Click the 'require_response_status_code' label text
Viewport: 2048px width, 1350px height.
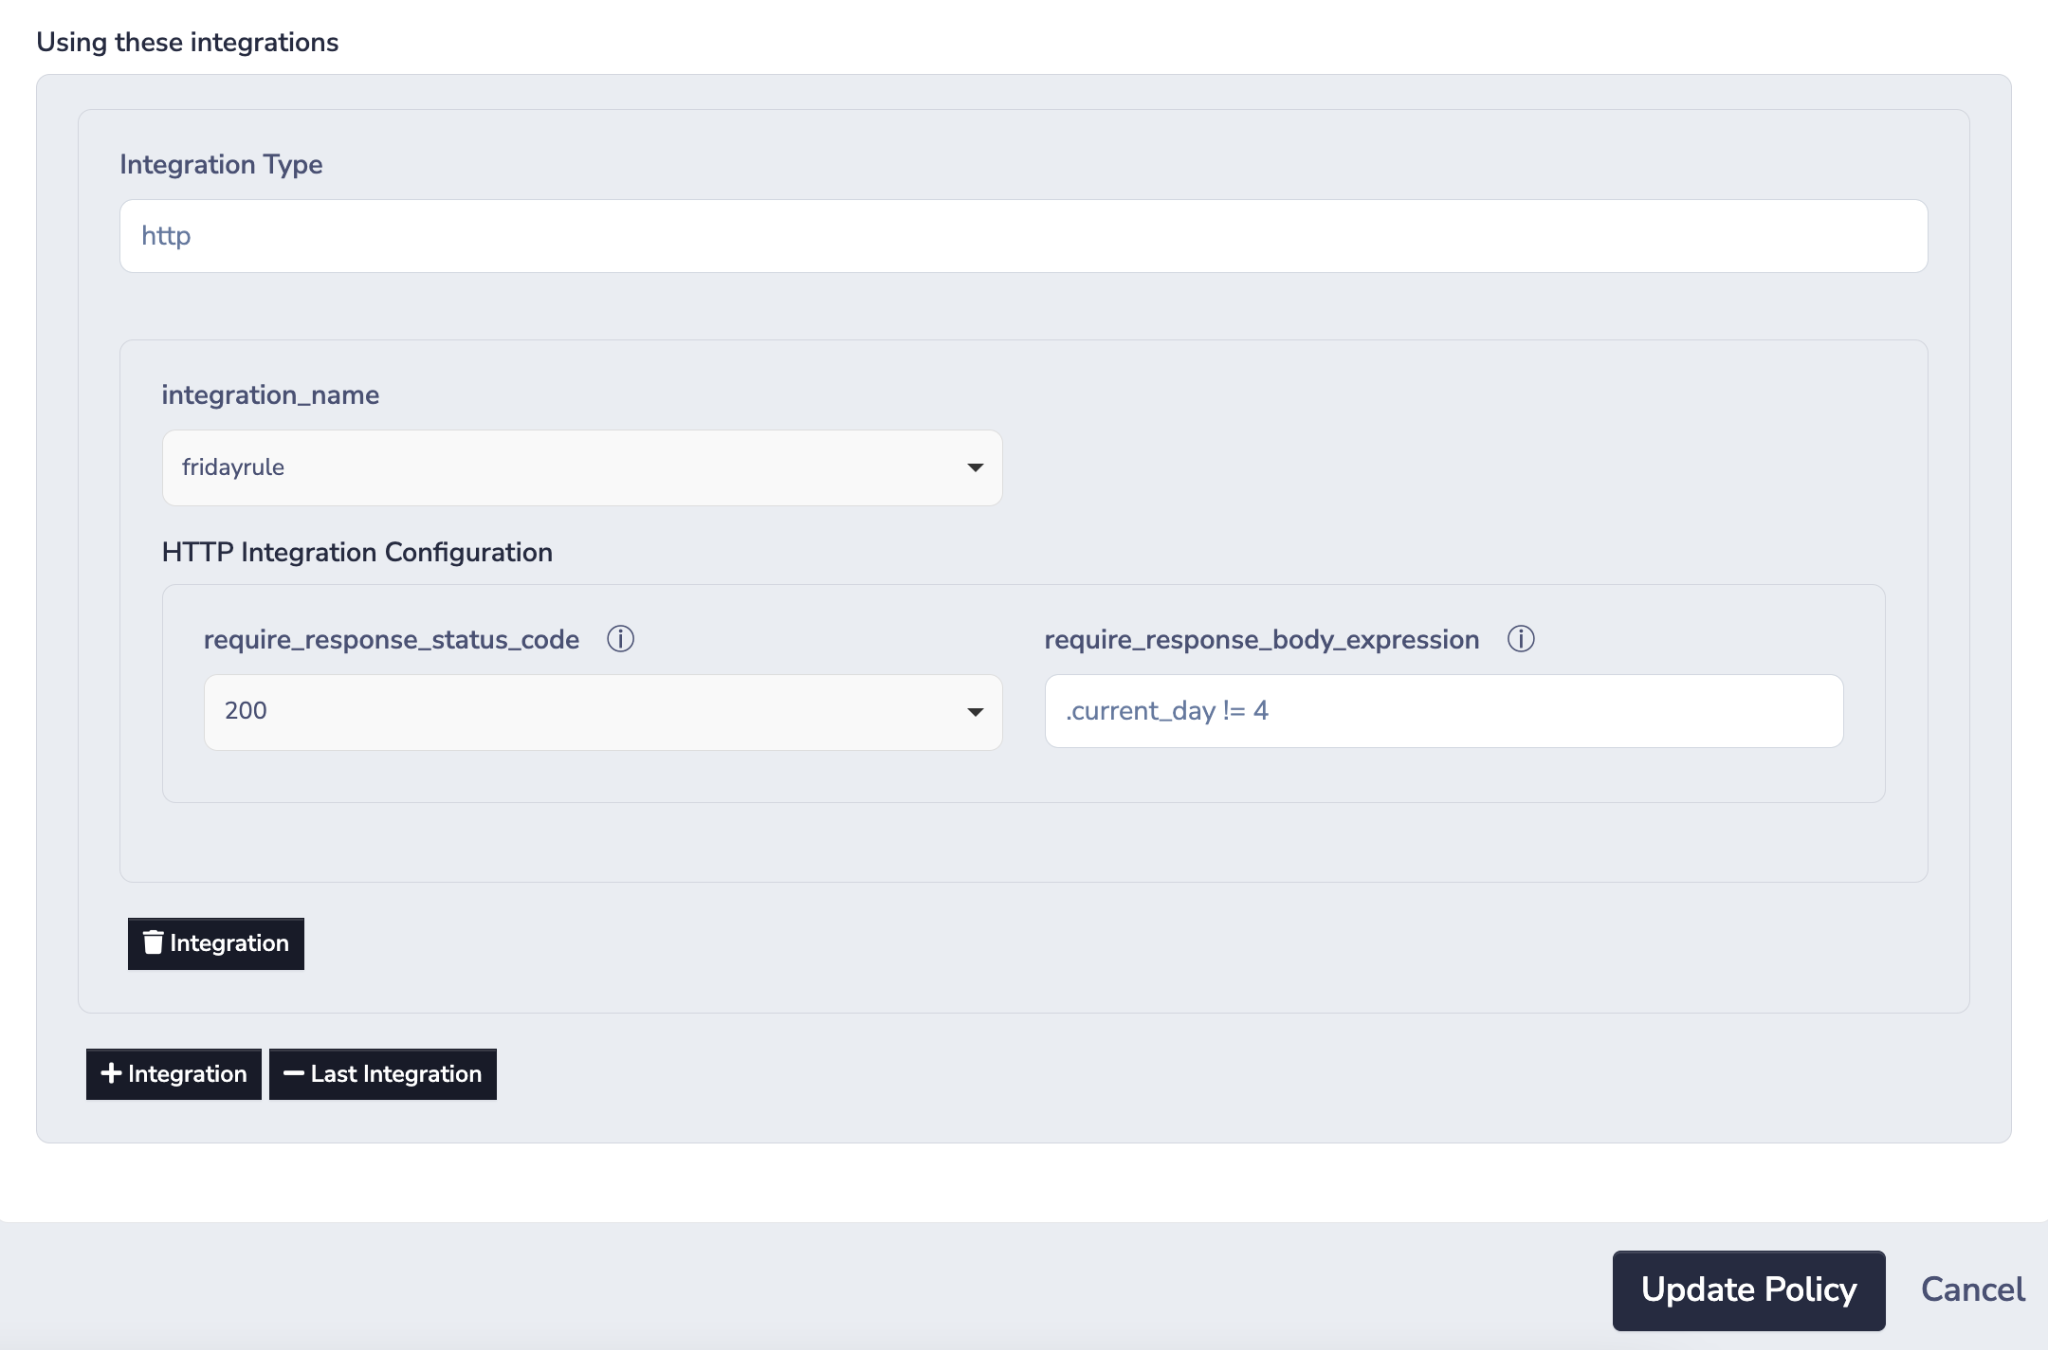click(x=391, y=639)
